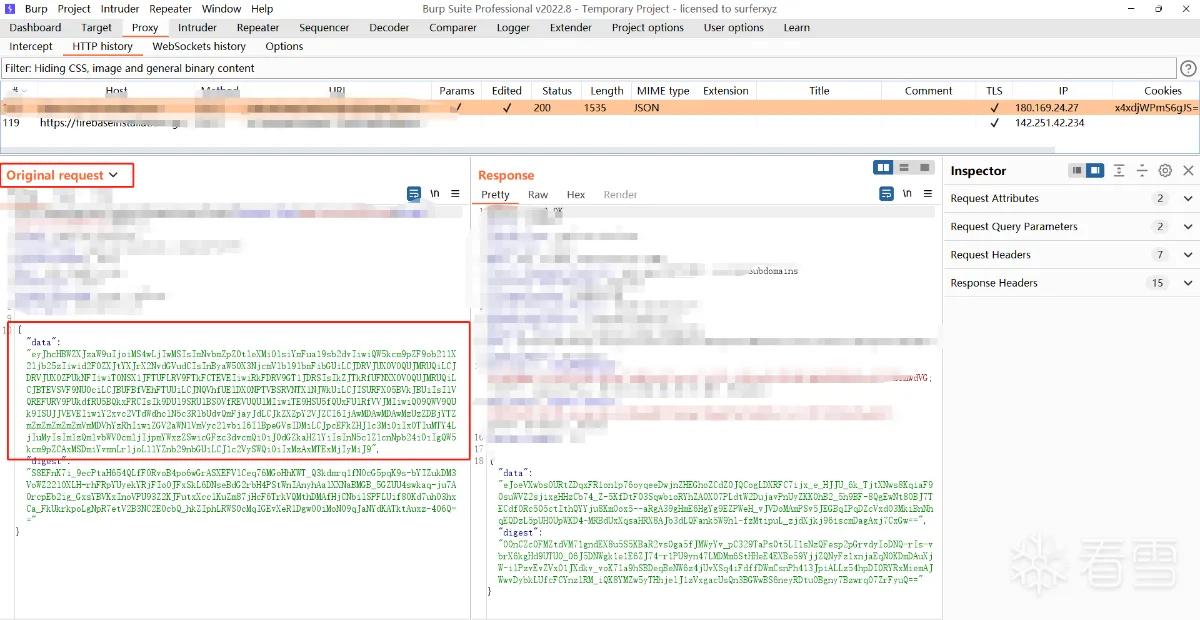Select the Raw response view
Screen dimensions: 1200x620
click(538, 195)
